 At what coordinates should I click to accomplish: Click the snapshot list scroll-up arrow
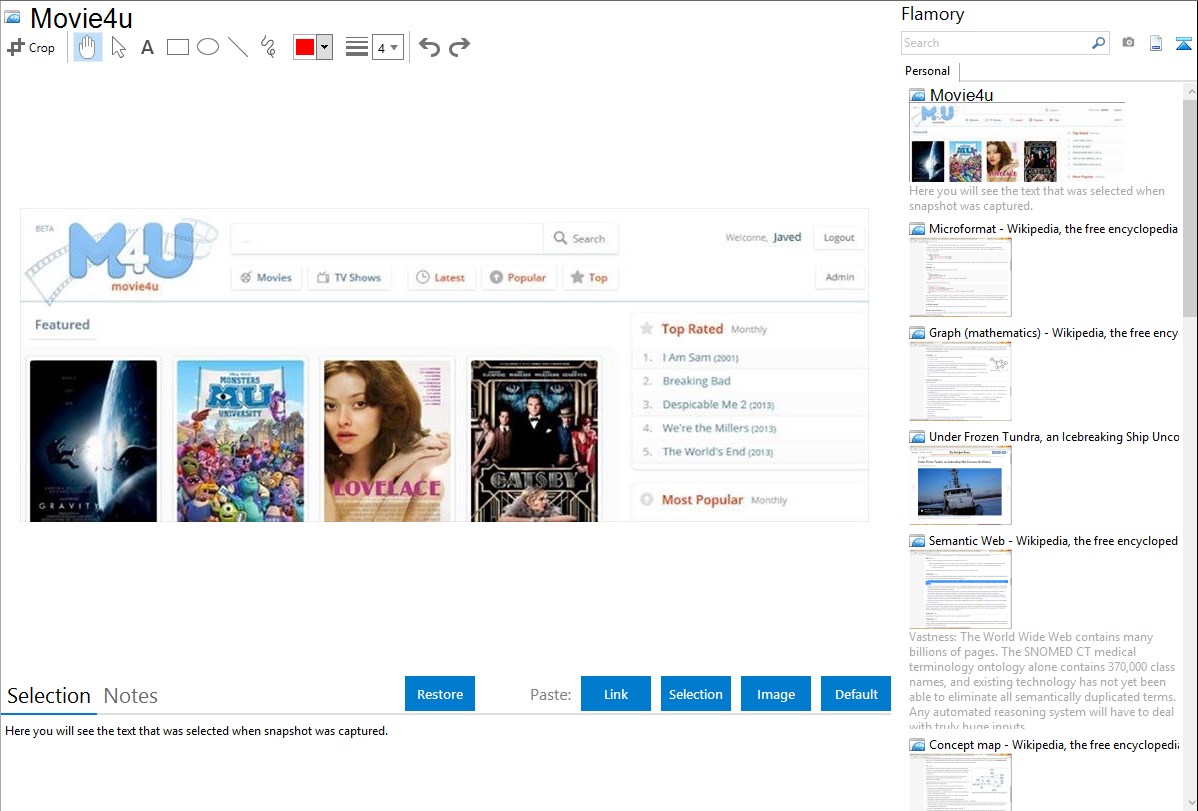pos(1190,92)
